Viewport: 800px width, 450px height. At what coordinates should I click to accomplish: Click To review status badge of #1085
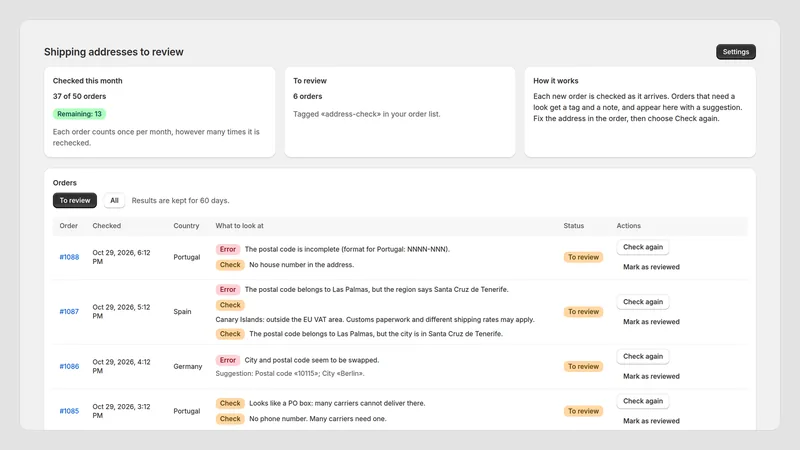[583, 411]
